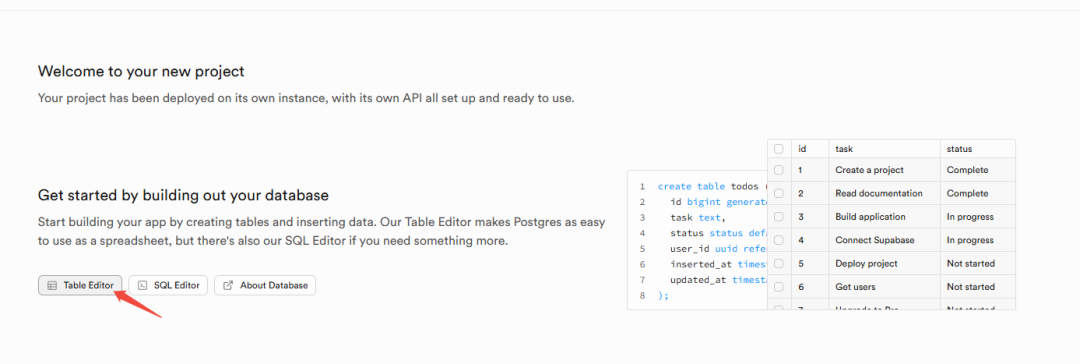This screenshot has height=364, width=1080.
Task: Click In progress status of Connect Supabase
Action: pos(977,240)
